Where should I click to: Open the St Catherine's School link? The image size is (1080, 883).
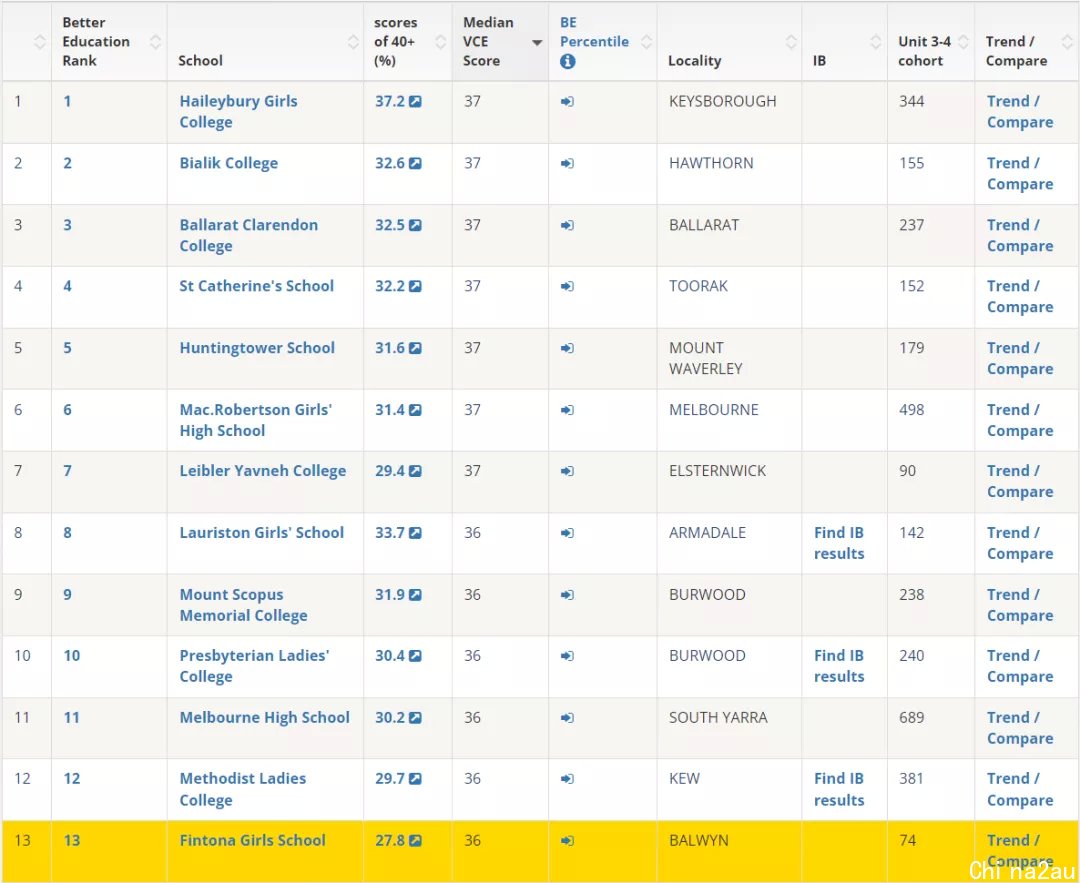tap(256, 286)
